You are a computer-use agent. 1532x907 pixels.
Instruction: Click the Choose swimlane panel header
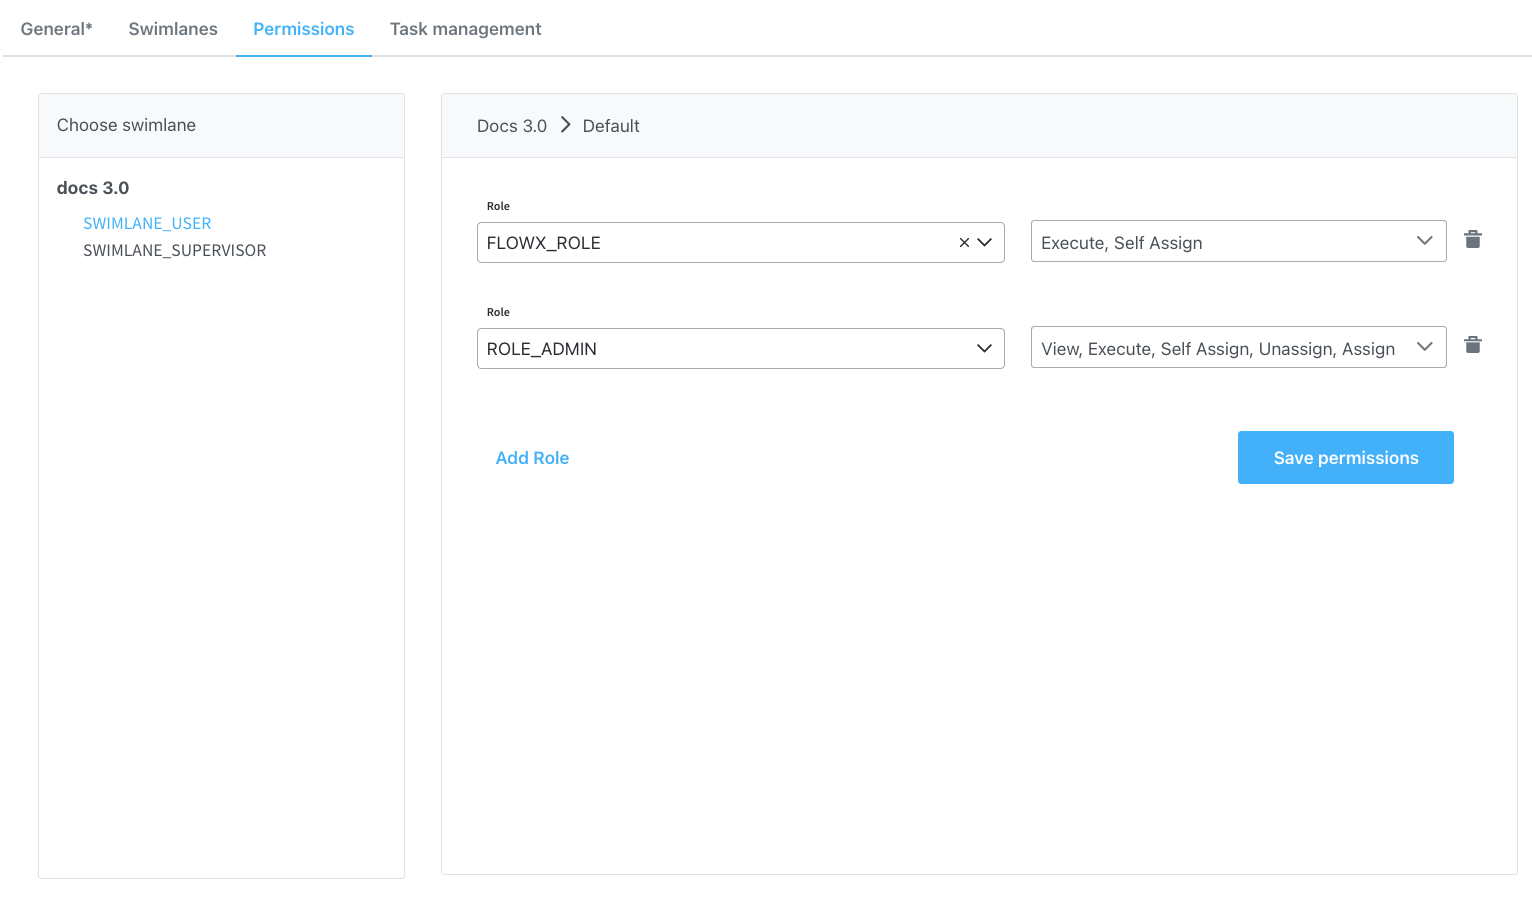(x=221, y=125)
